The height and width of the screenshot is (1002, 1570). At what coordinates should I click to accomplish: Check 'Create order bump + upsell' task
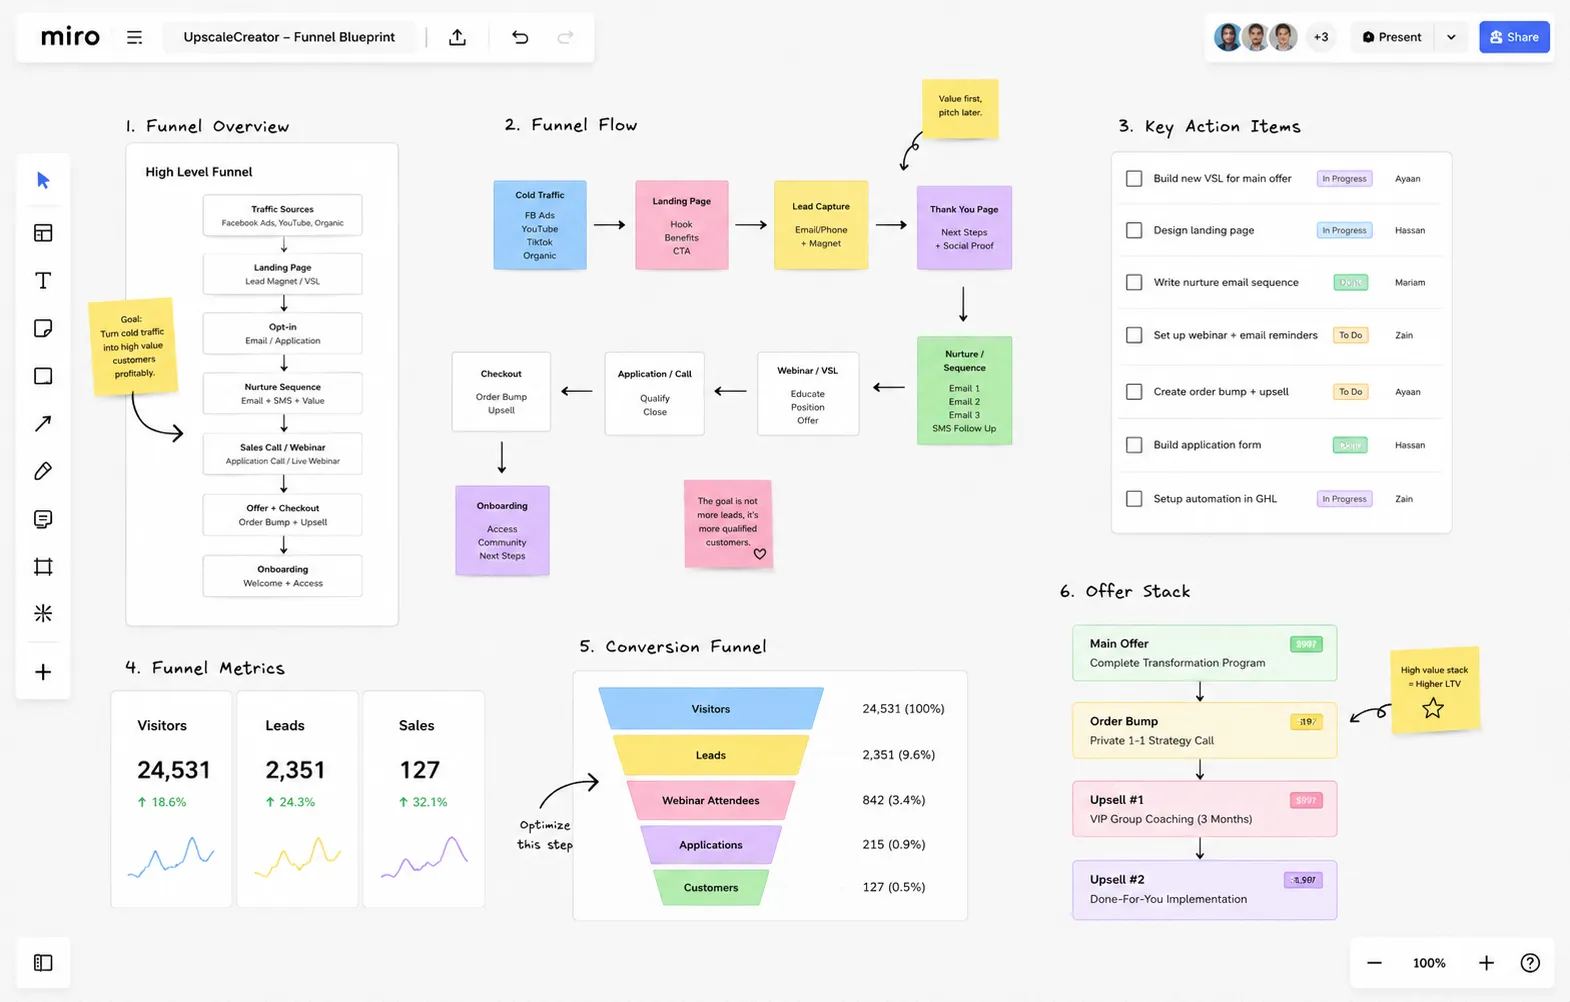point(1134,392)
